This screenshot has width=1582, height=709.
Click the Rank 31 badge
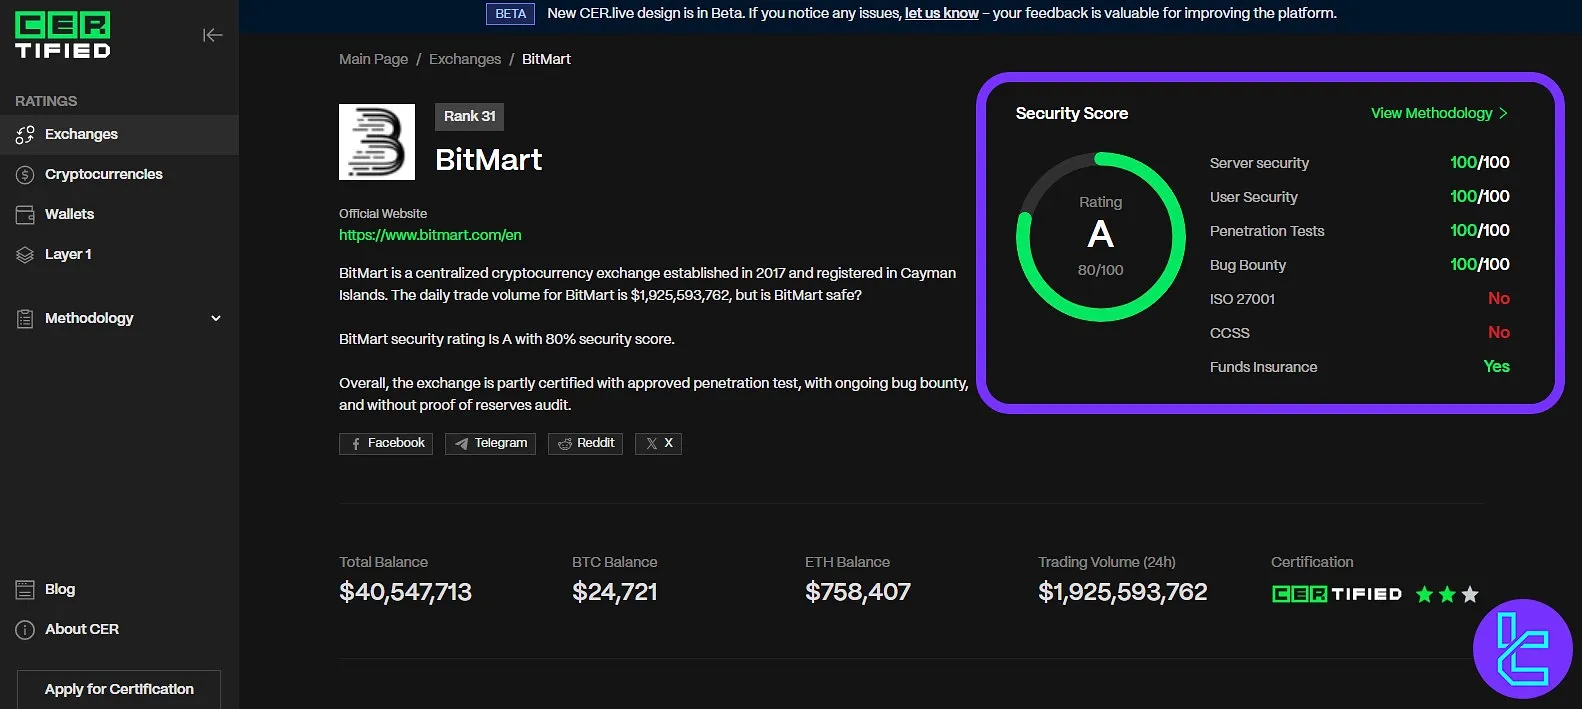[470, 116]
